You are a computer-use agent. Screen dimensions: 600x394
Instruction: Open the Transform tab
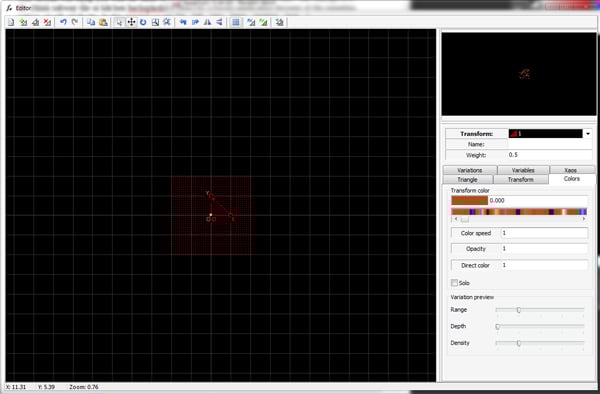pos(520,179)
